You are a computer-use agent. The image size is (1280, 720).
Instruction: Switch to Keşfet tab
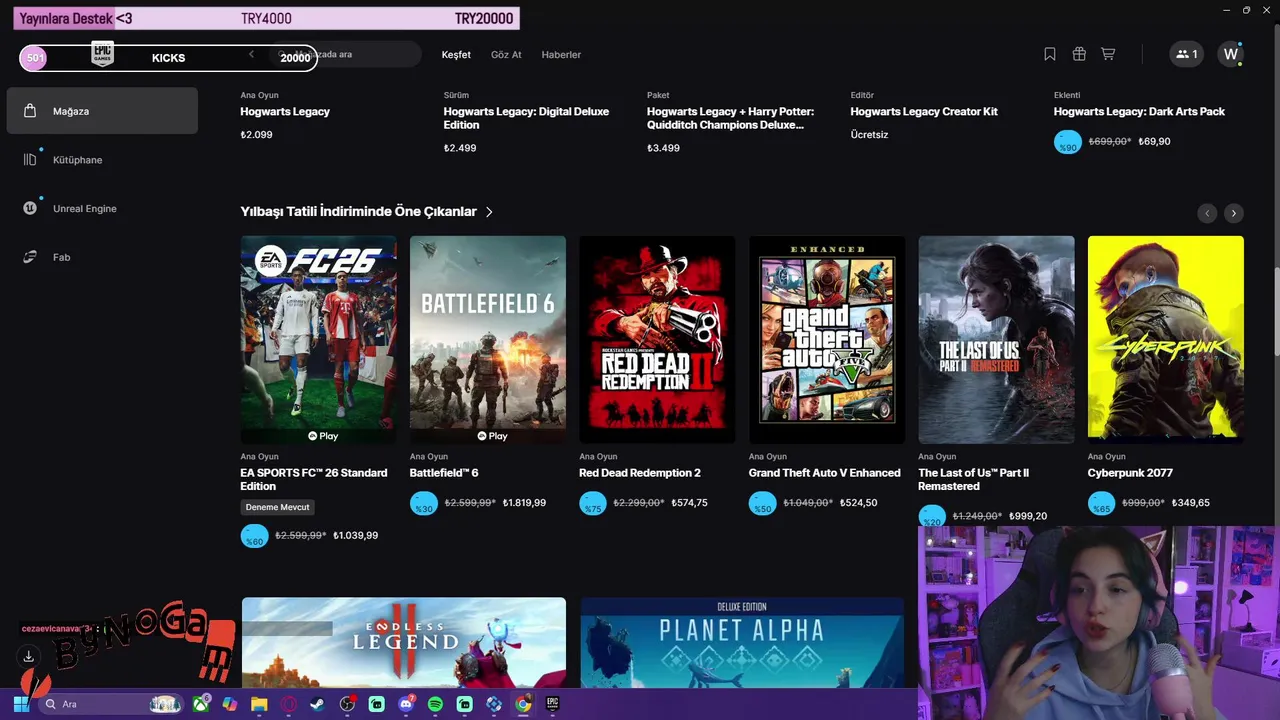click(x=456, y=55)
